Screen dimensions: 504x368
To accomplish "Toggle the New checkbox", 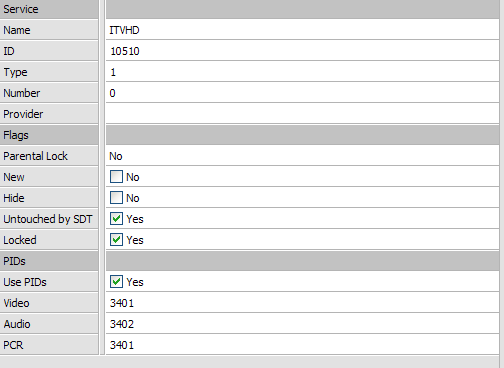I will (x=116, y=177).
